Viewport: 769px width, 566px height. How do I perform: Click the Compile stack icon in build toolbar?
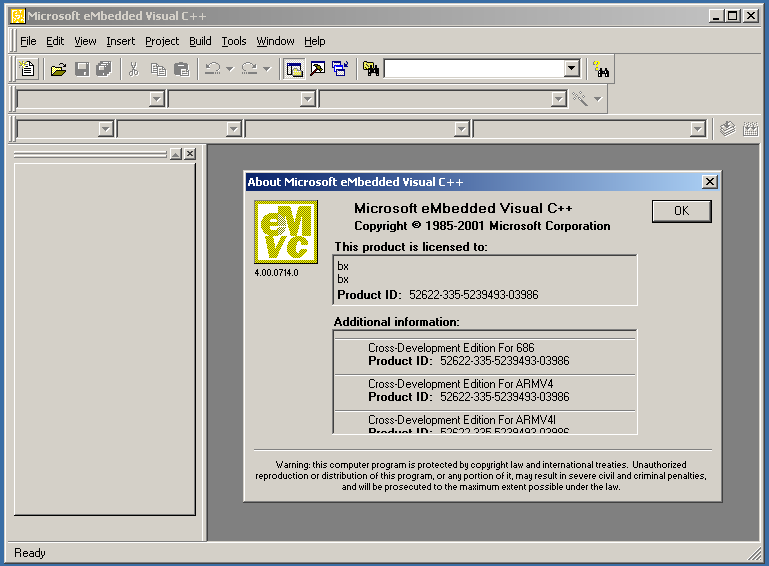click(x=727, y=129)
